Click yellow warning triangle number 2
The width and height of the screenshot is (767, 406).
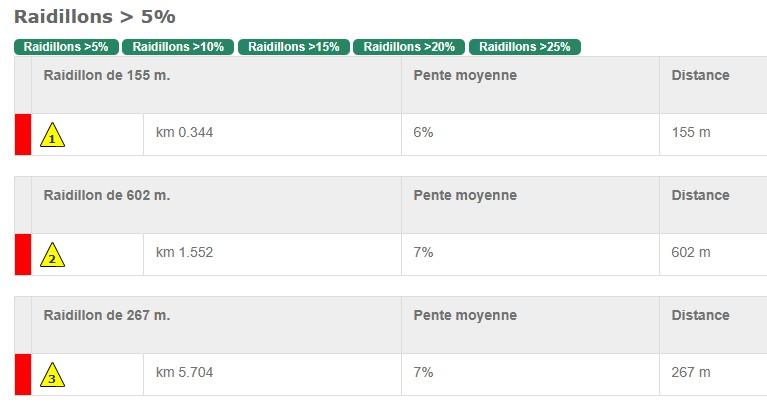(53, 255)
